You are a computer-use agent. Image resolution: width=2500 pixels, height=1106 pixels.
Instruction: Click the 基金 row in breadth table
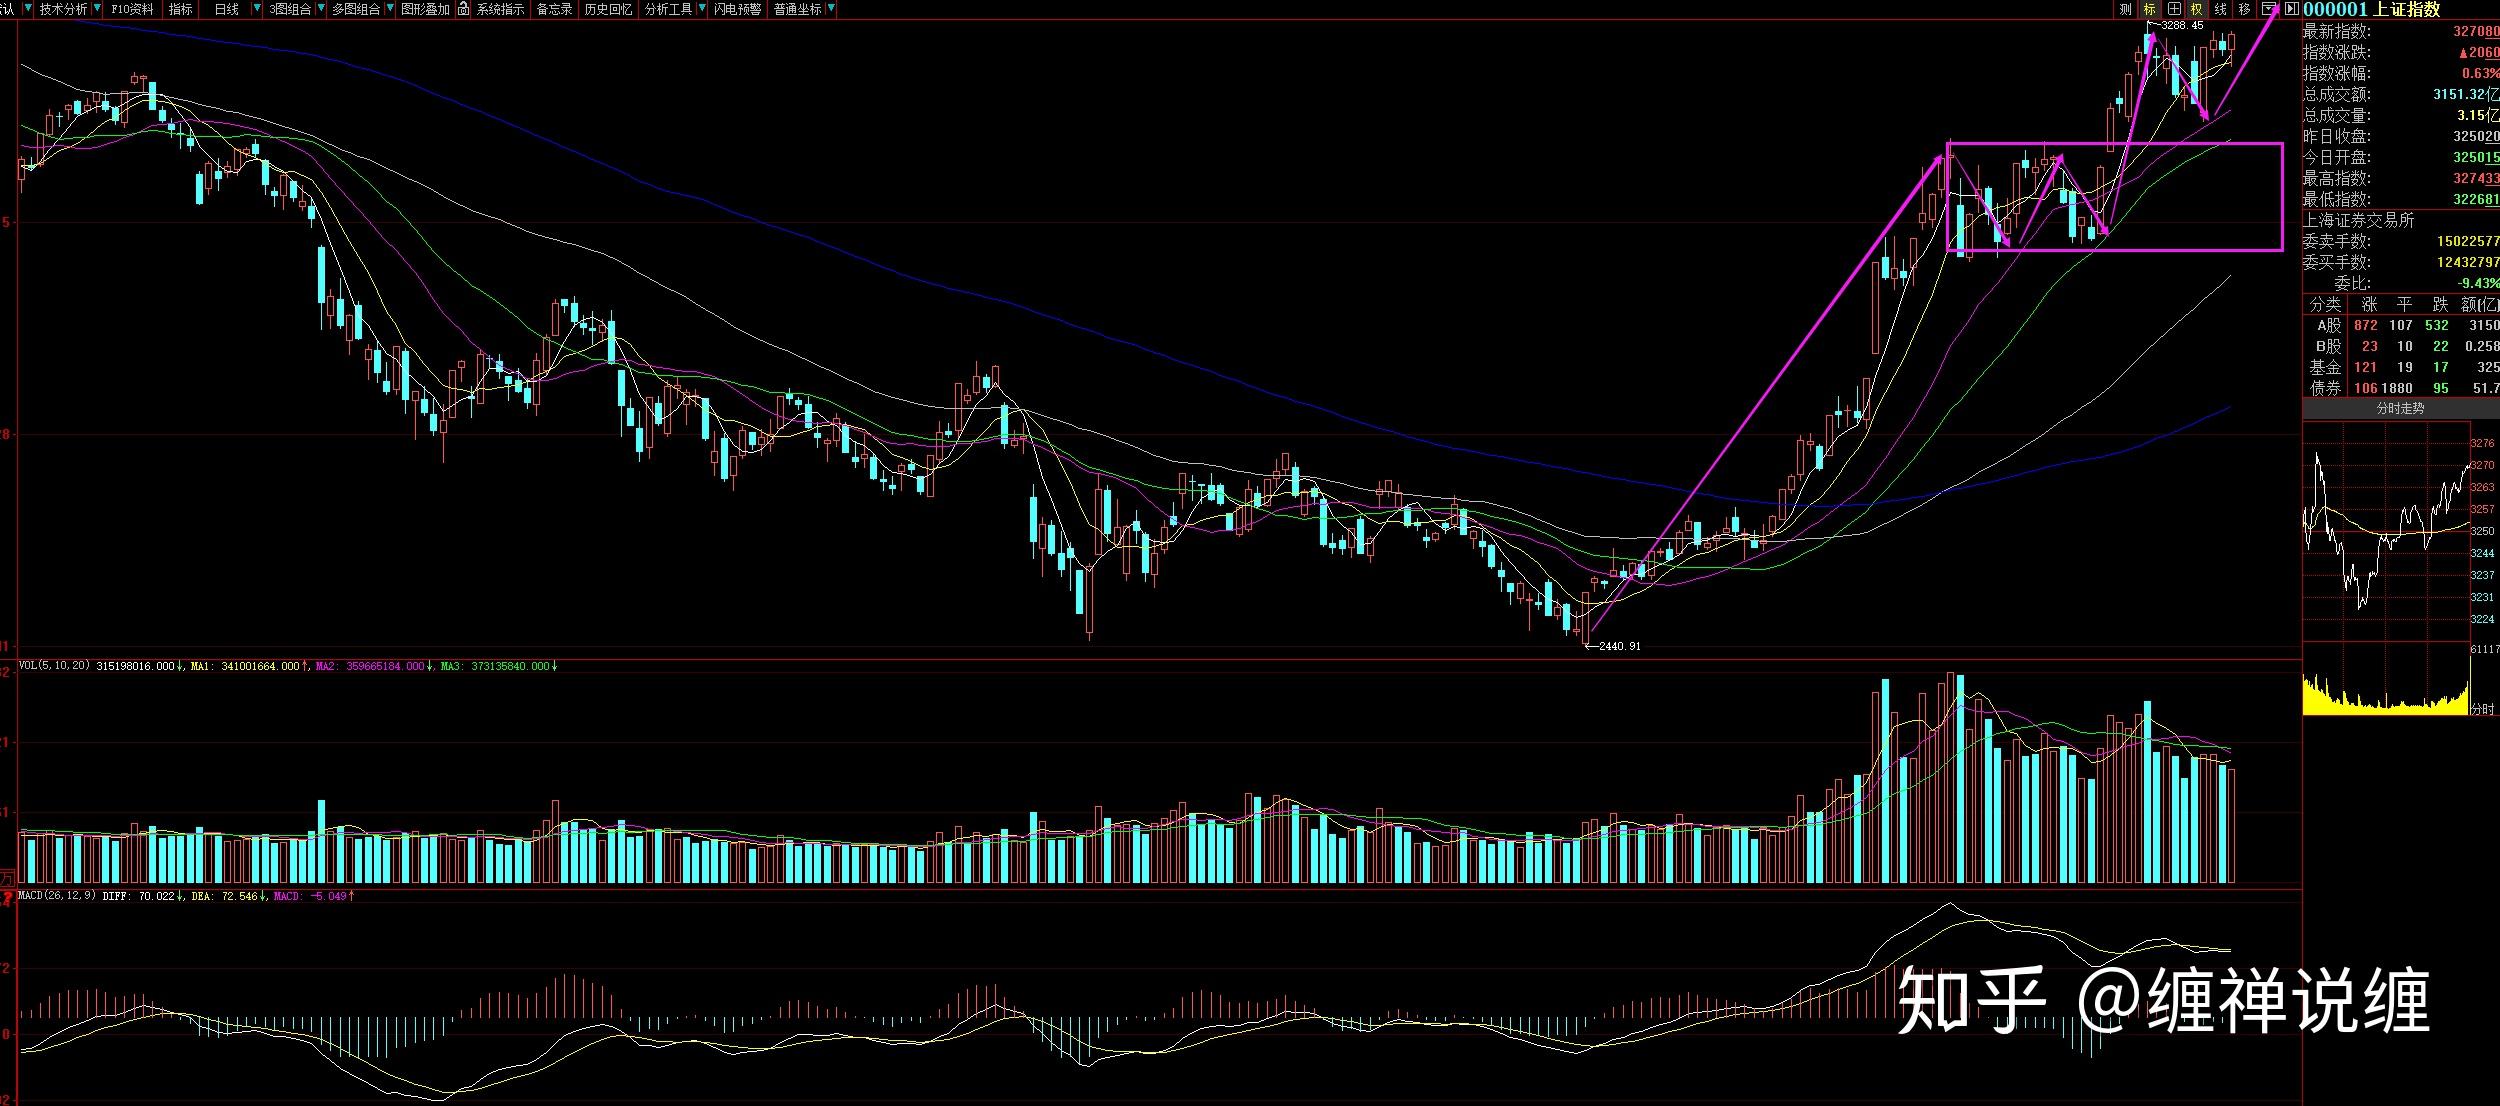(x=2400, y=367)
